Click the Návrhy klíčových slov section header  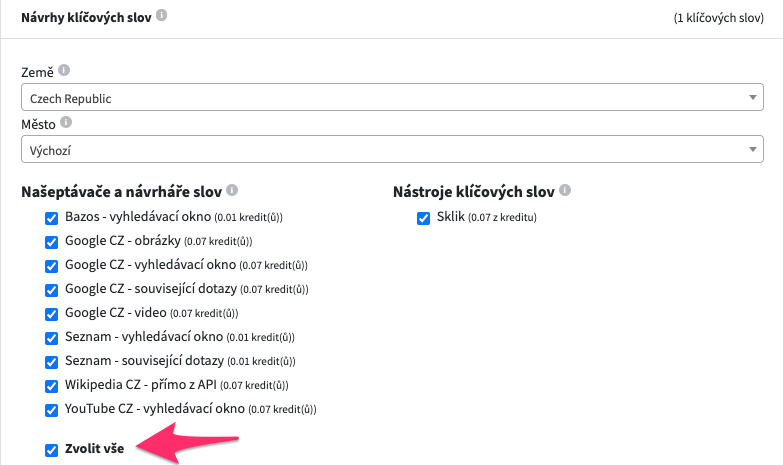tap(86, 17)
